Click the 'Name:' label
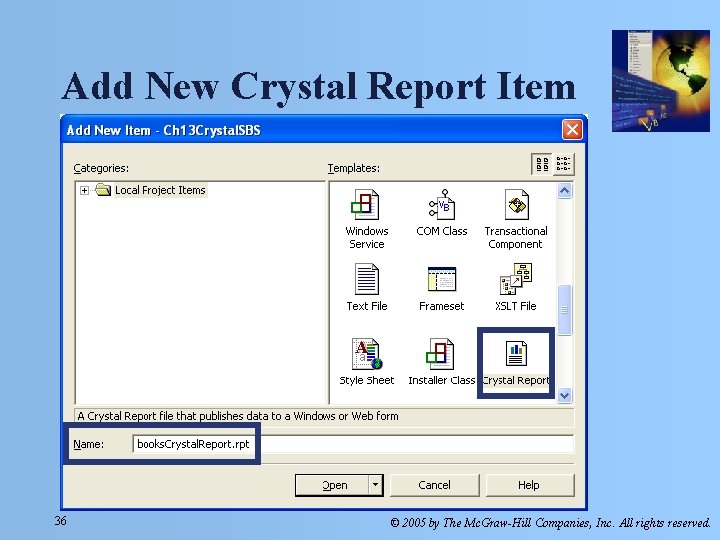This screenshot has width=720, height=540. coord(89,444)
